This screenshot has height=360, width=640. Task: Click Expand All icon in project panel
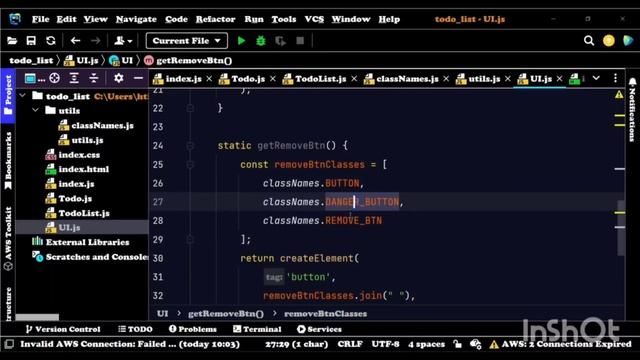point(74,78)
